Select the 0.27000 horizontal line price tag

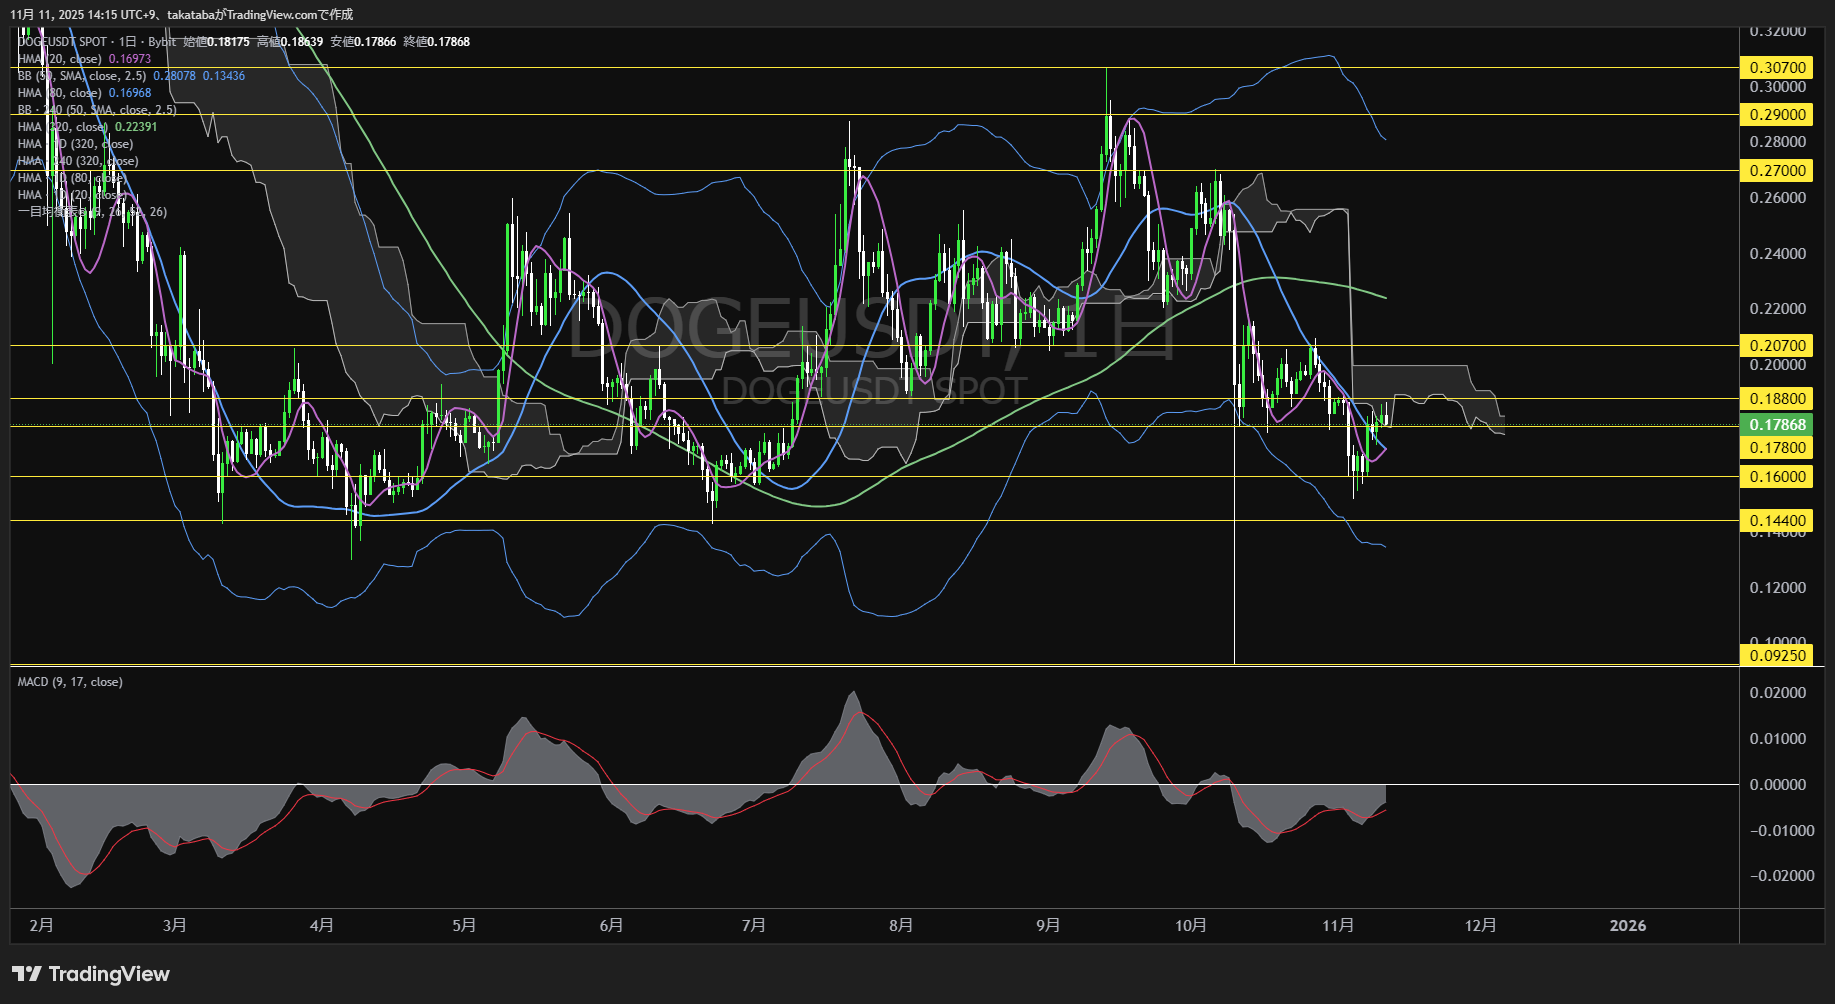click(x=1777, y=171)
